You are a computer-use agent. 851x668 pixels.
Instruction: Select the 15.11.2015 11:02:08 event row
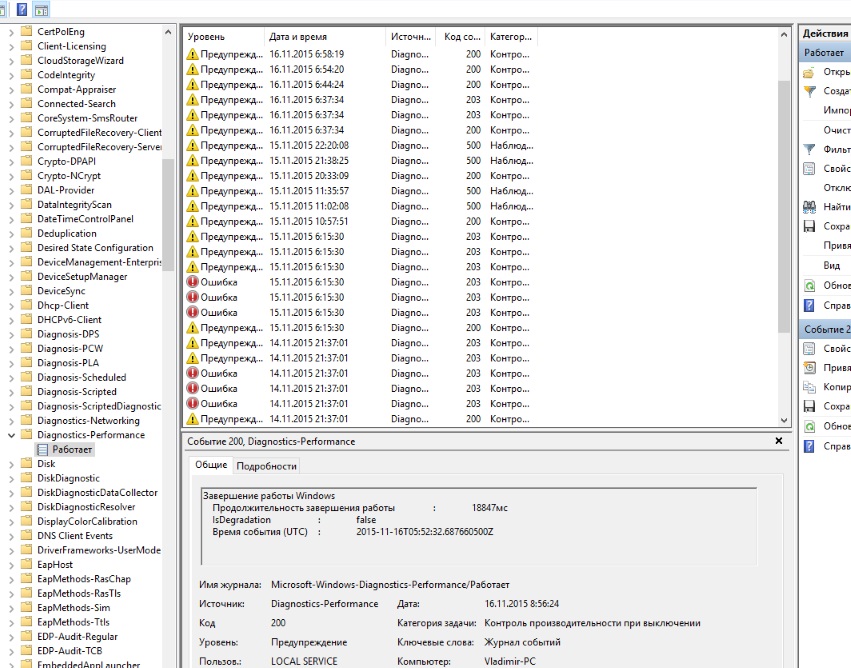[x=359, y=206]
